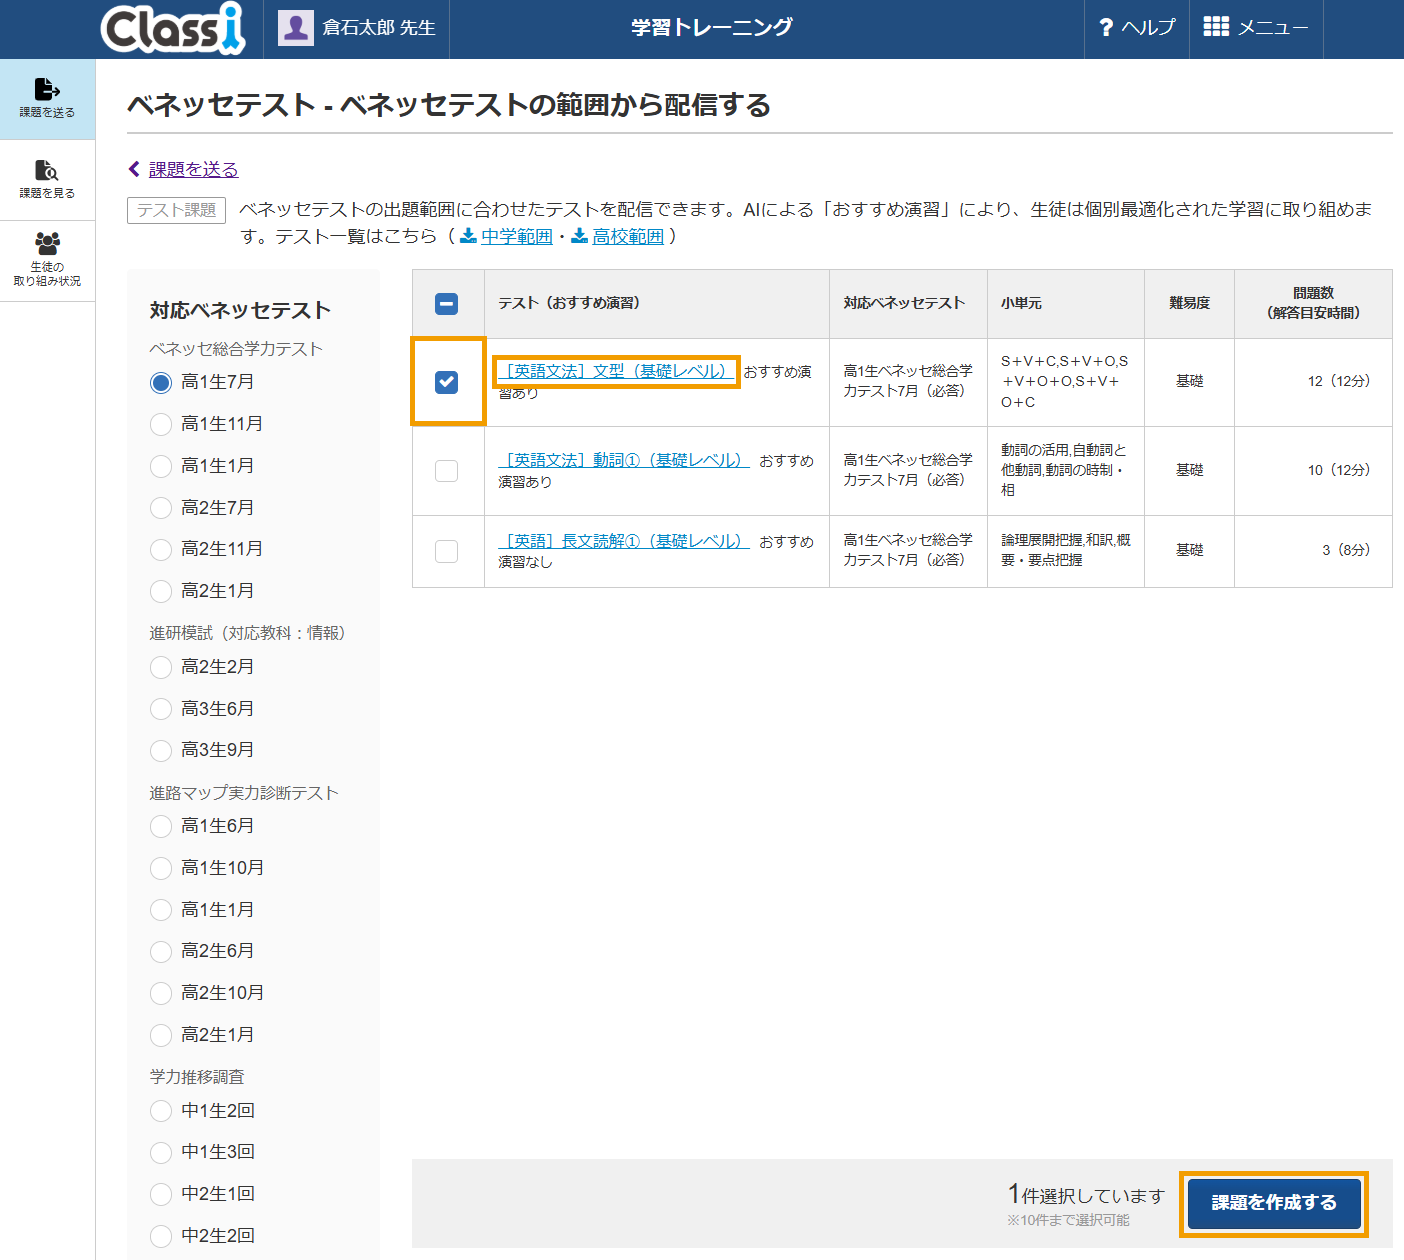
Task: Select 高2生1月 under 進路マップ実力診断テスト
Action: (x=161, y=1035)
